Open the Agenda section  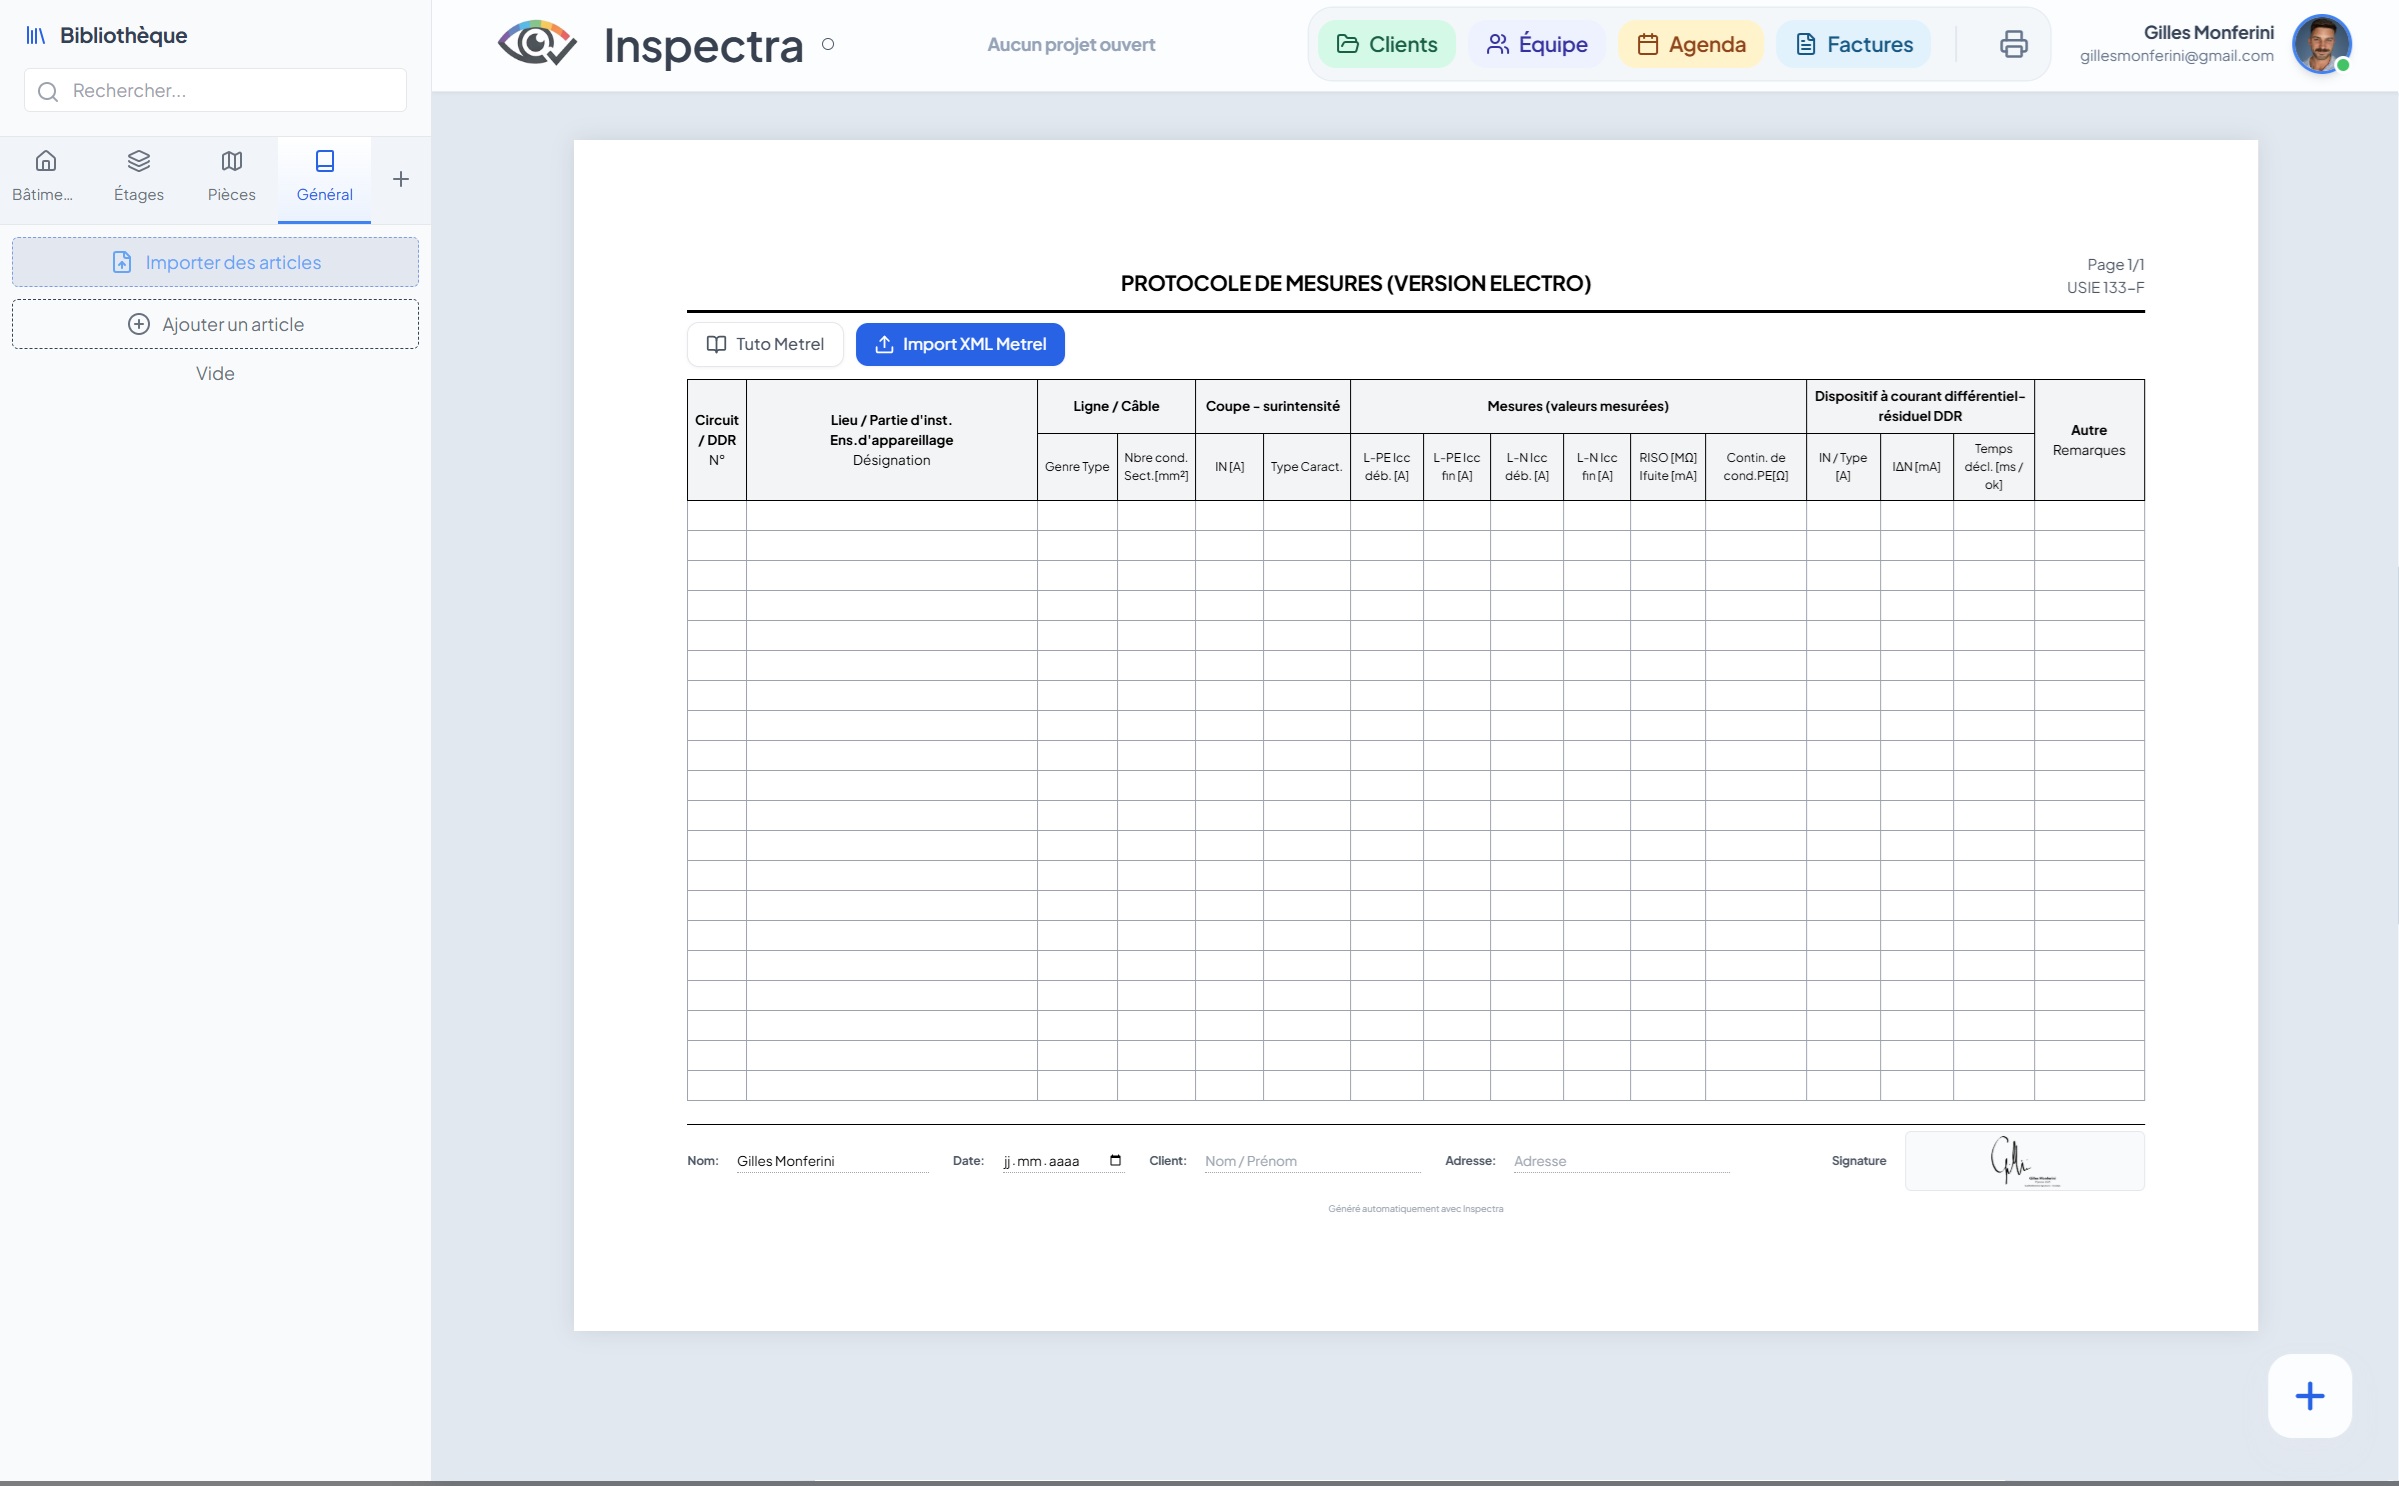tap(1691, 44)
